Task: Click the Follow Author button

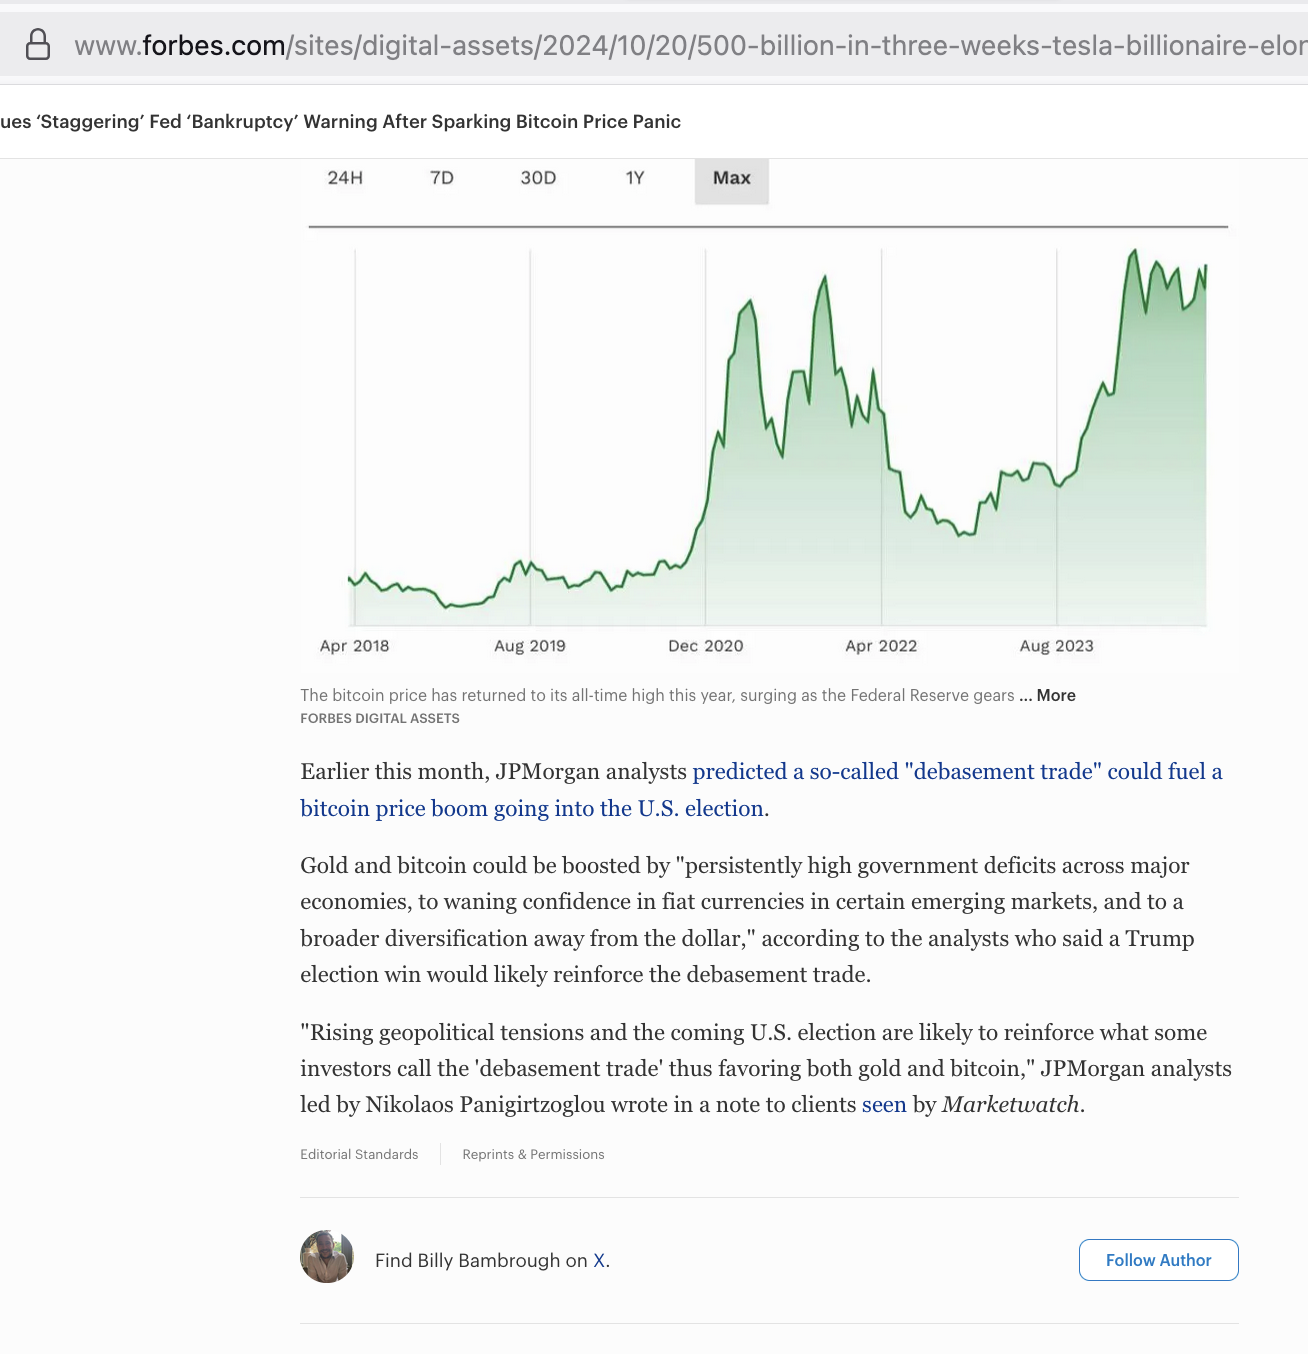Action: [x=1158, y=1260]
